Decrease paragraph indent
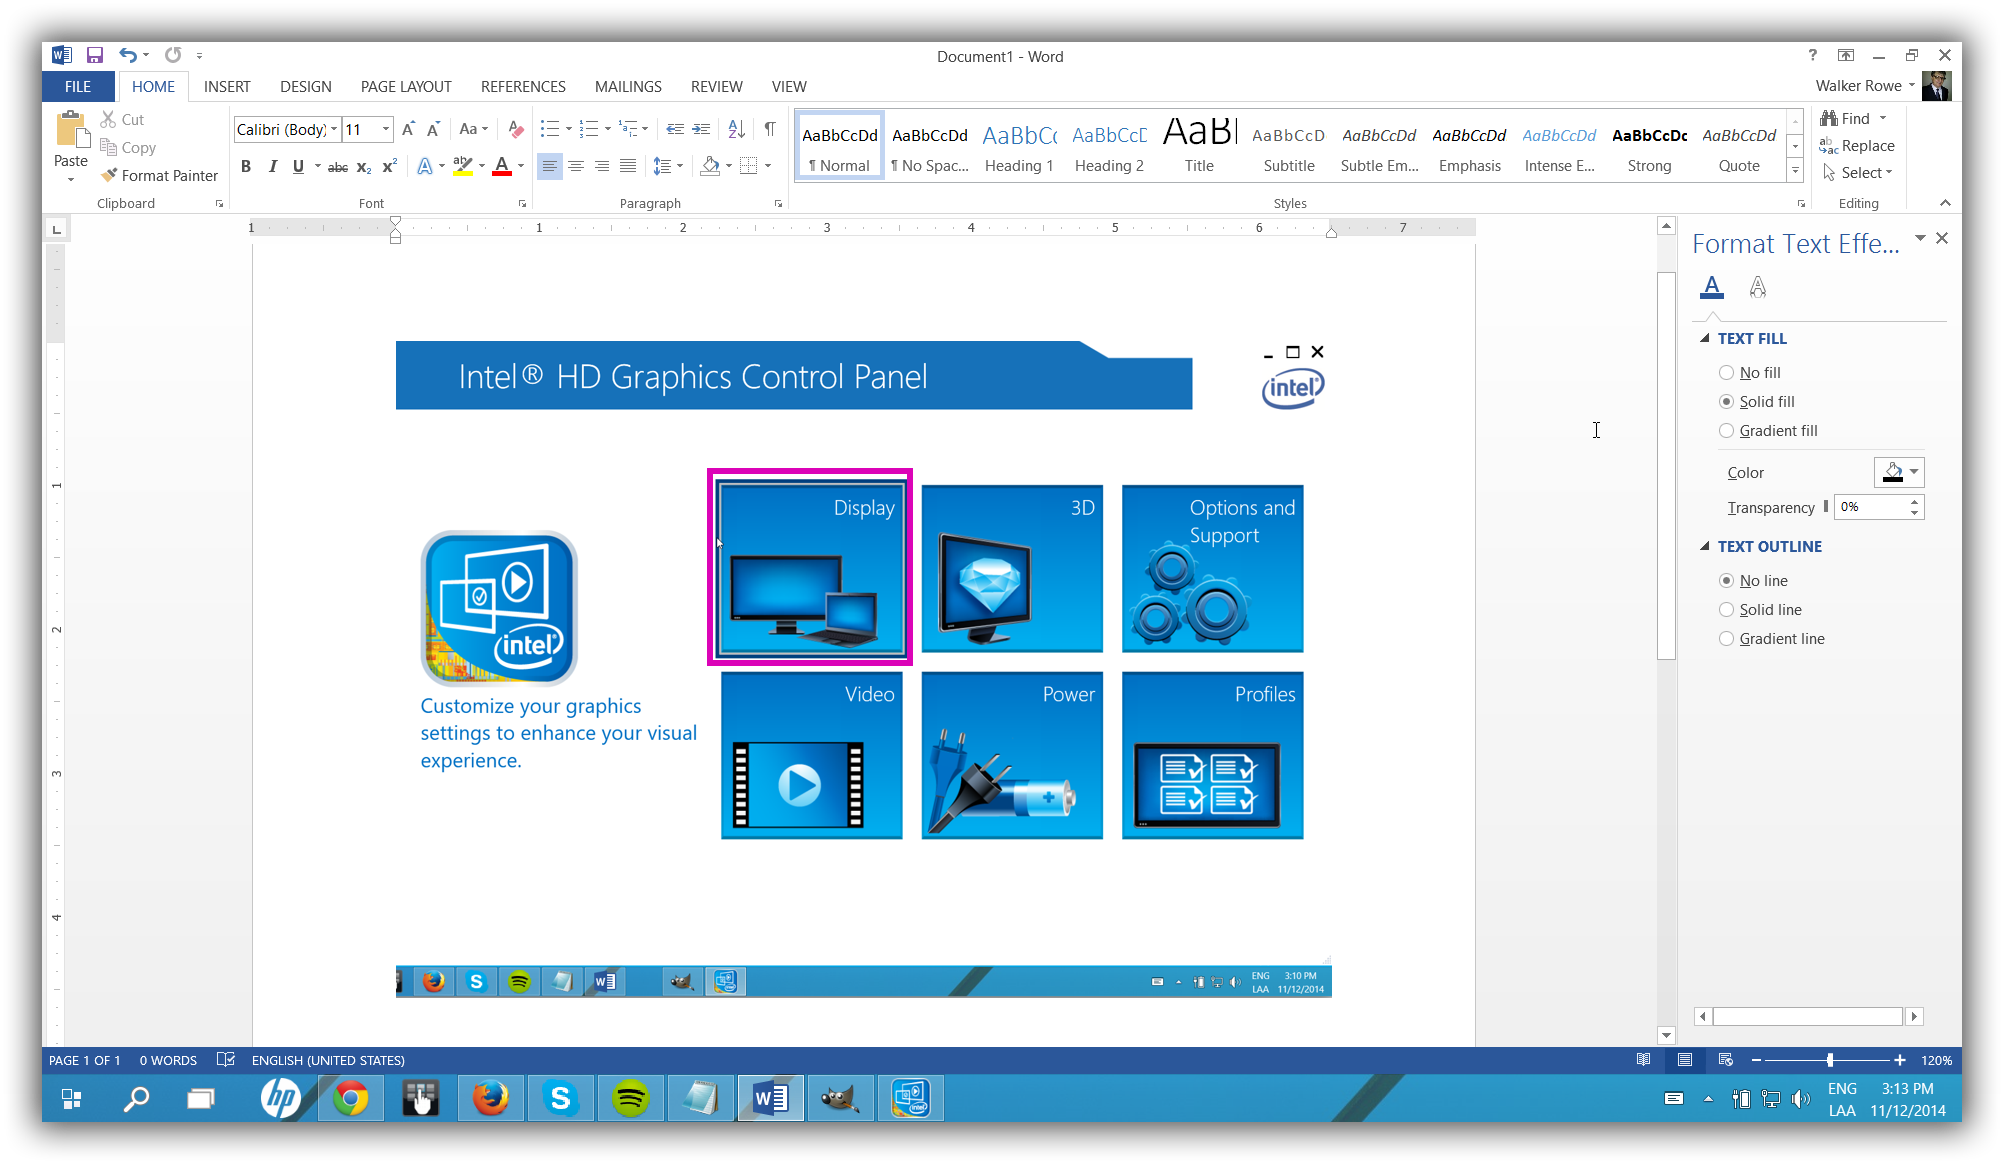 (675, 129)
